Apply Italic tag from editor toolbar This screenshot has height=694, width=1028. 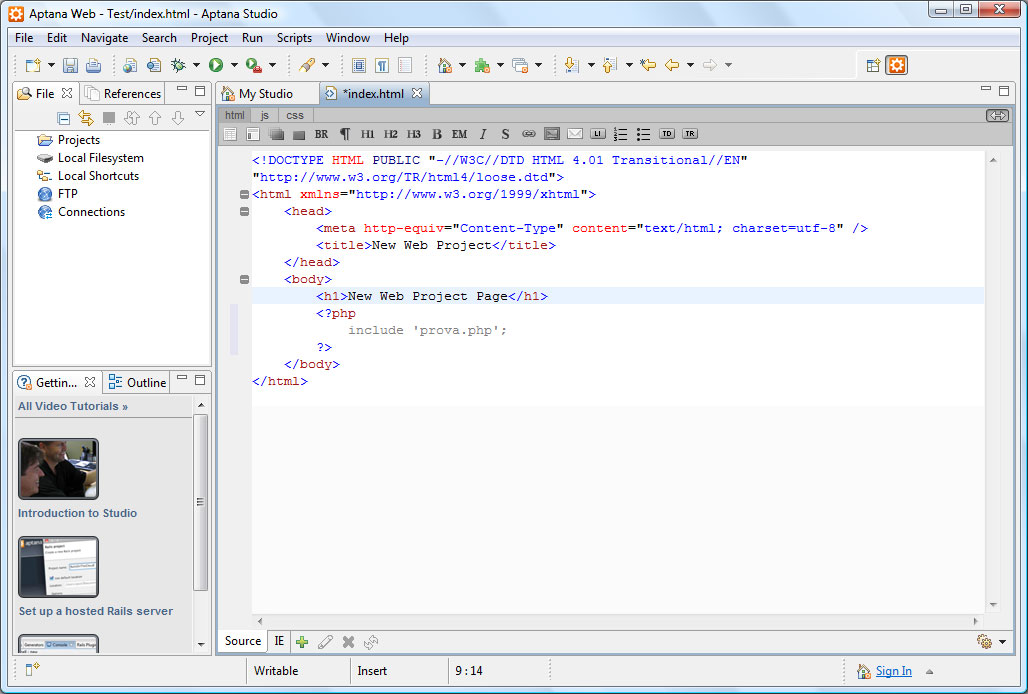coord(483,134)
